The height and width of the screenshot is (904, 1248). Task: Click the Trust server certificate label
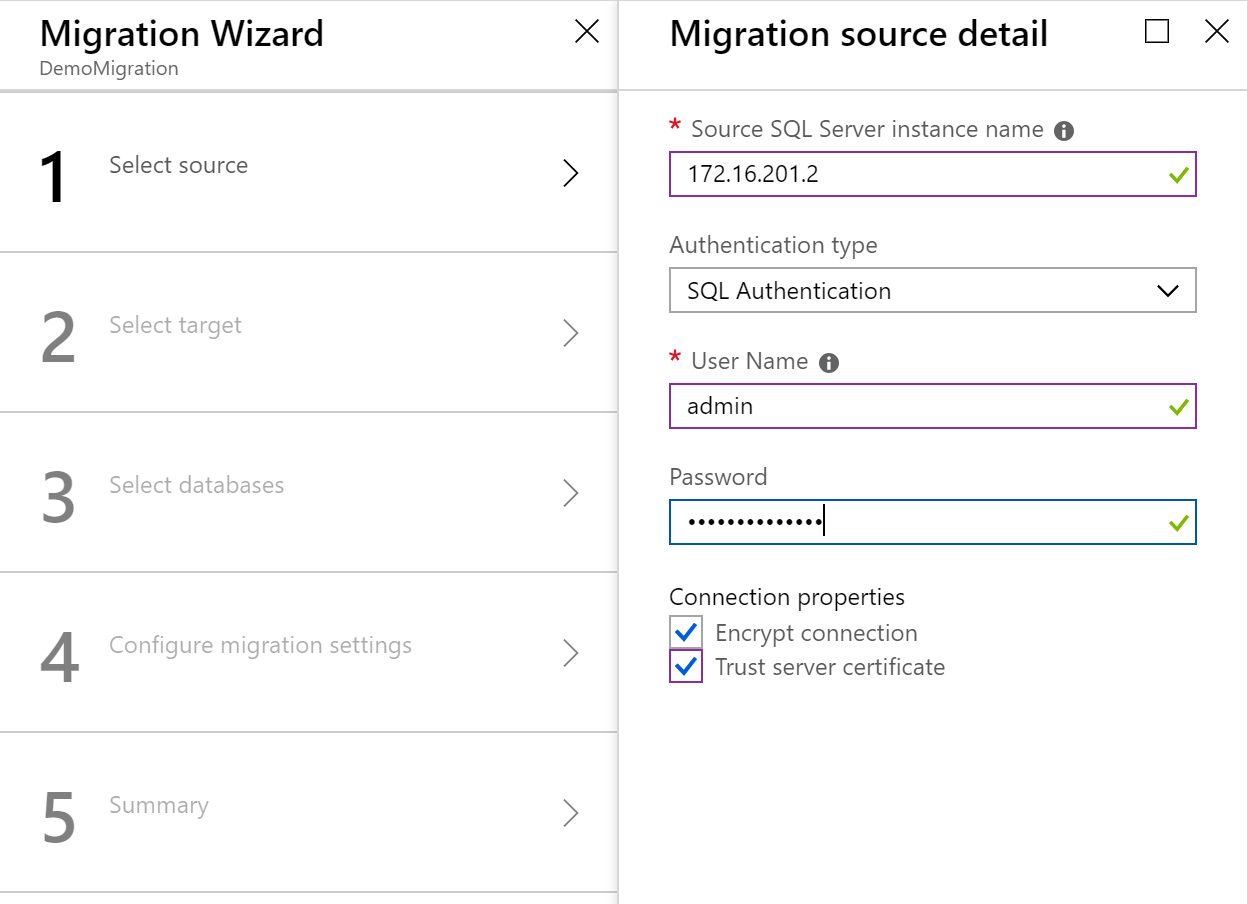pos(830,667)
